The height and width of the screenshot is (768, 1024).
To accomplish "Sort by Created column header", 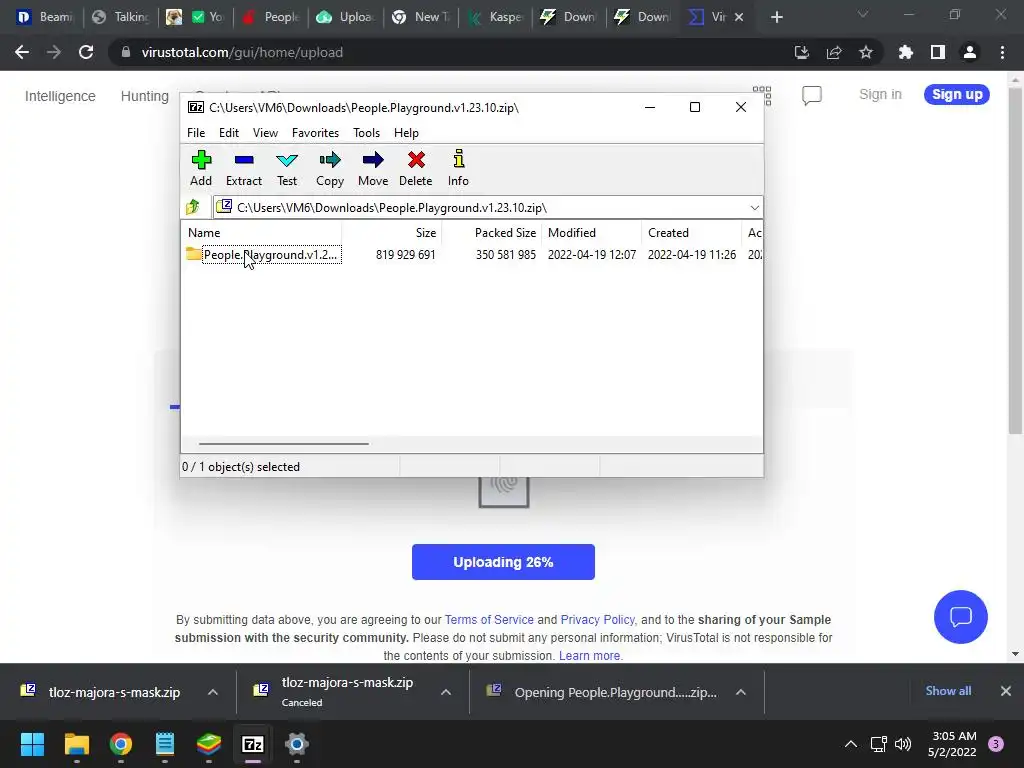I will [668, 232].
